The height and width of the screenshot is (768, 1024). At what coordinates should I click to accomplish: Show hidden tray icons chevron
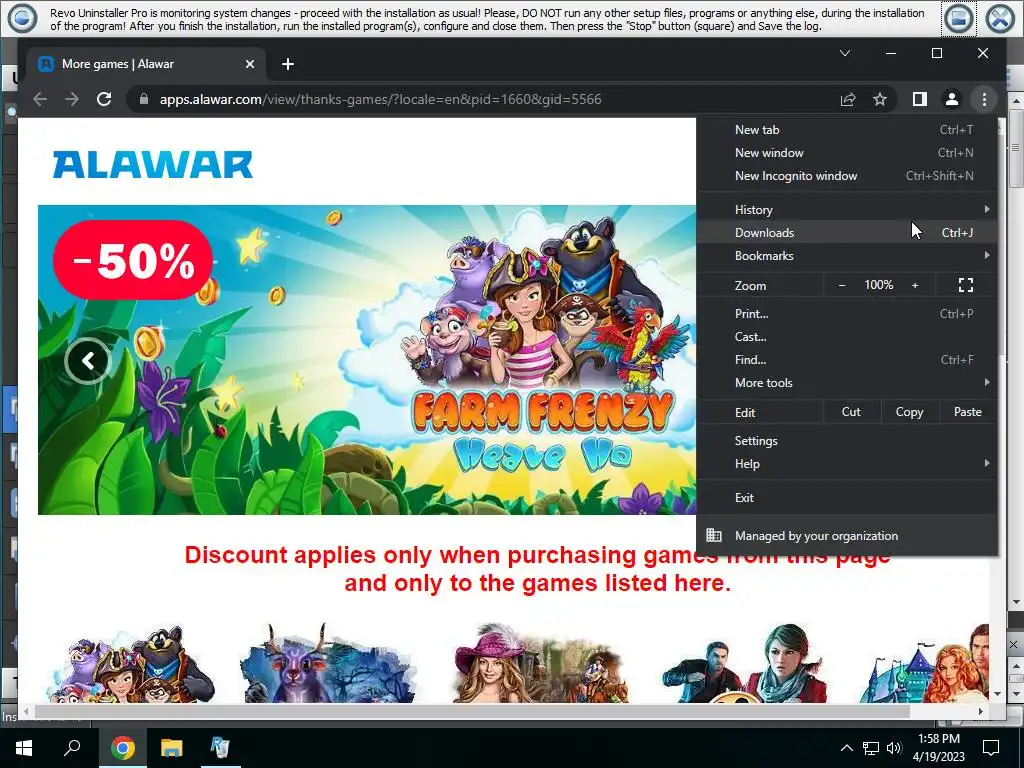point(846,748)
